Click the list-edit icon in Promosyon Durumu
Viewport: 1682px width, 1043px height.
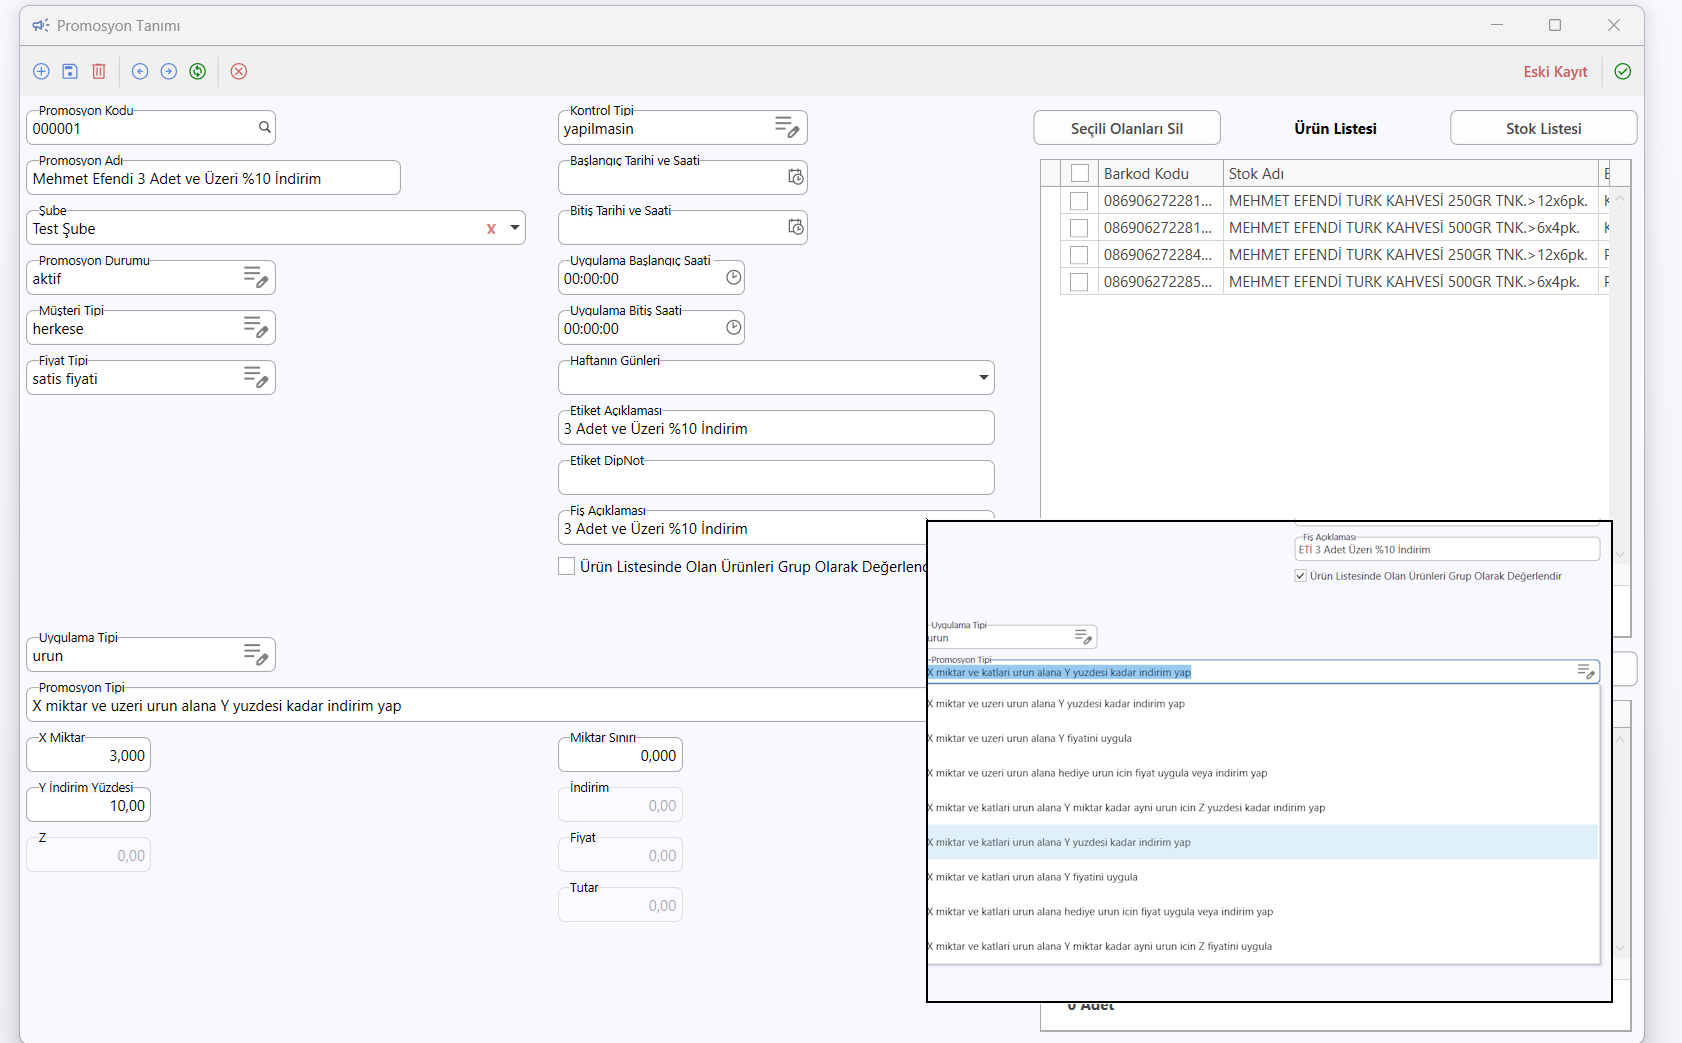point(256,277)
